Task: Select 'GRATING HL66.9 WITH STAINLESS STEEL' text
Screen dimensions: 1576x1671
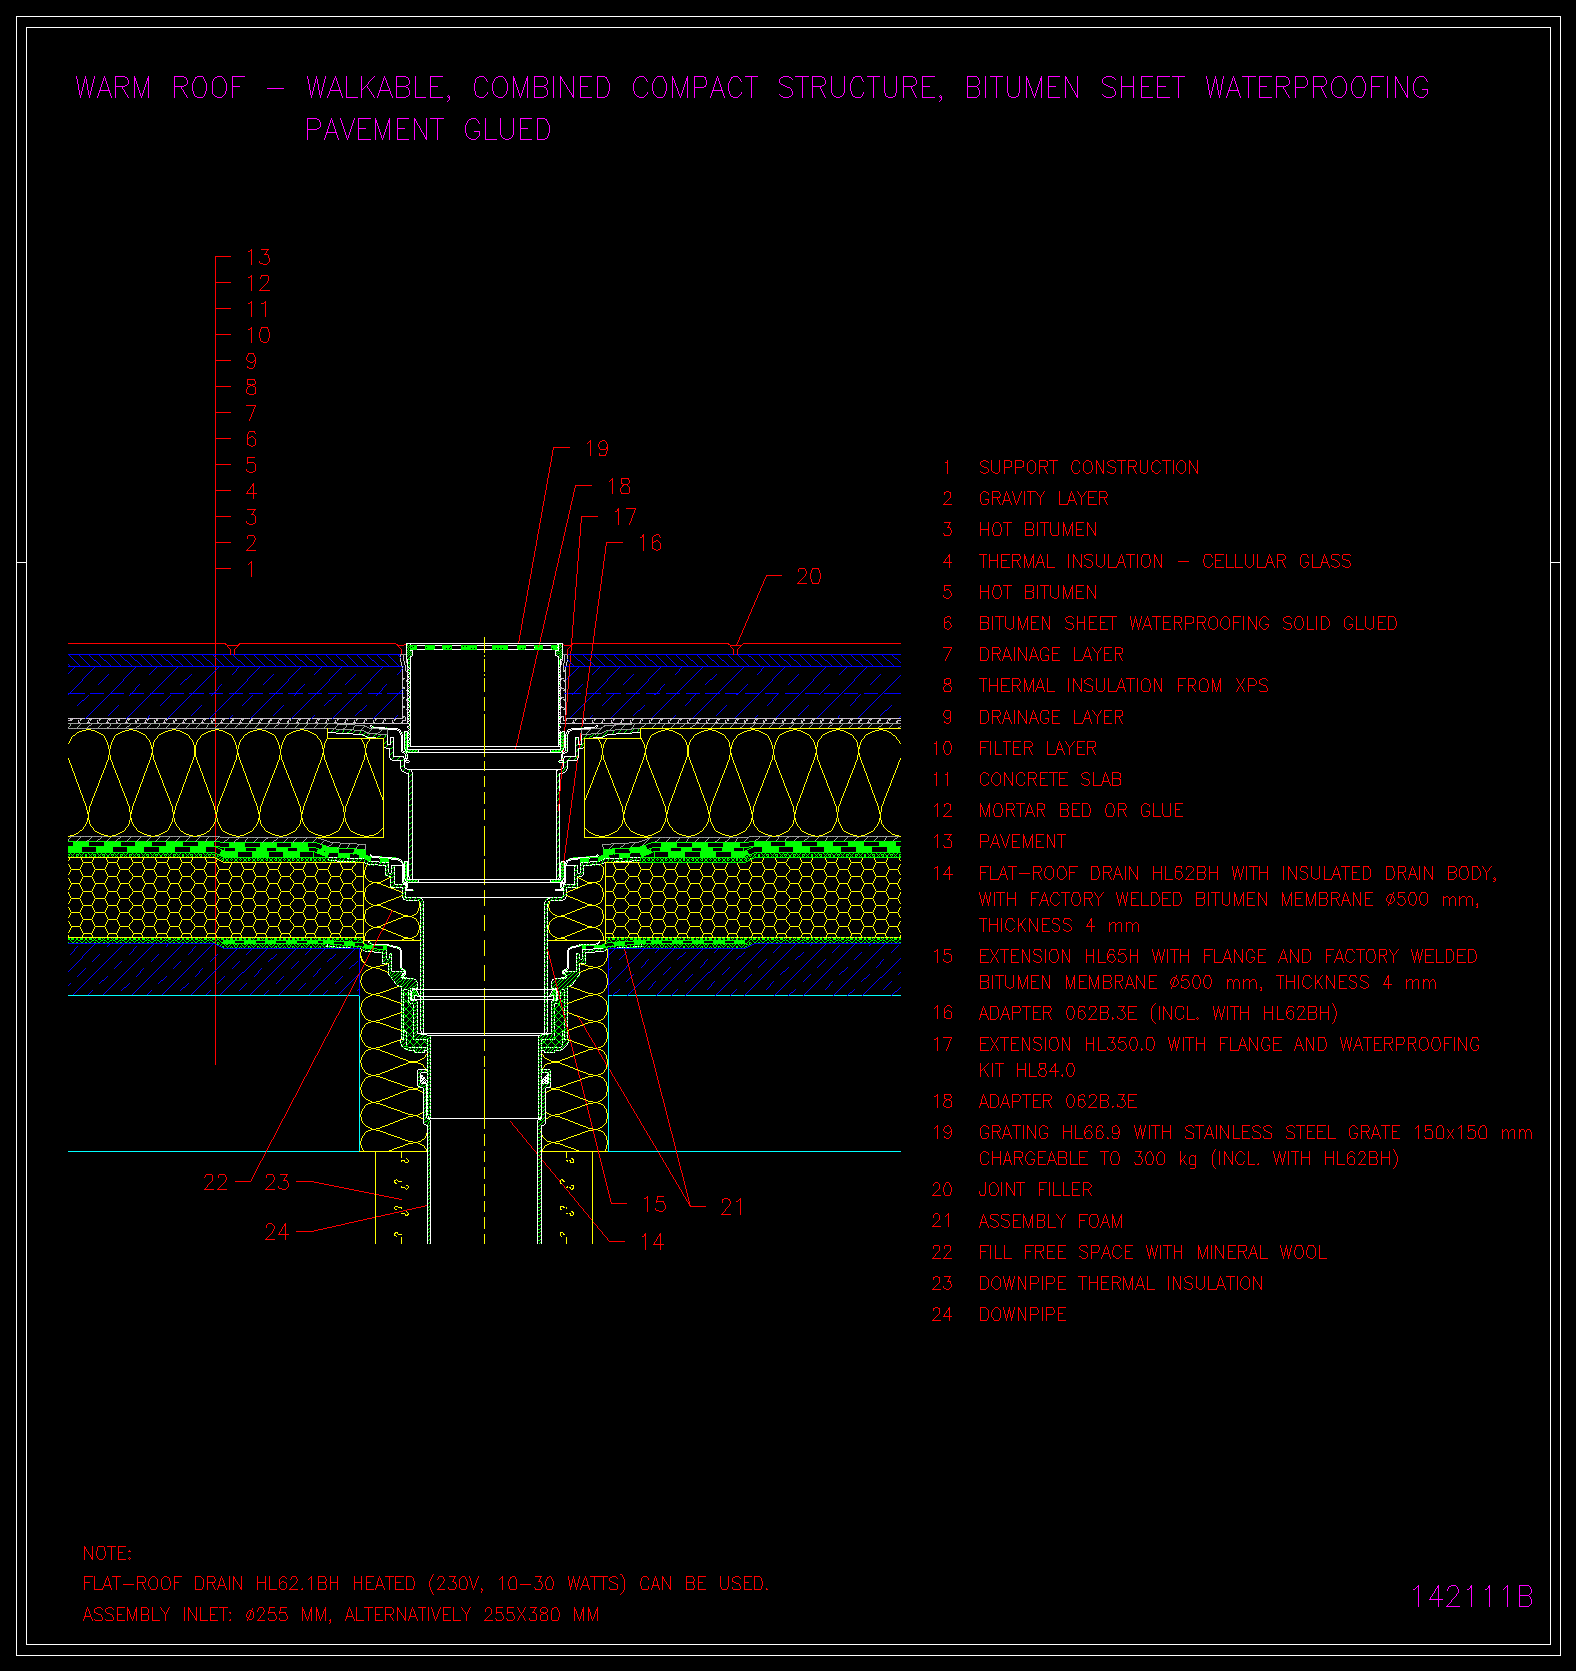Action: [1255, 1145]
